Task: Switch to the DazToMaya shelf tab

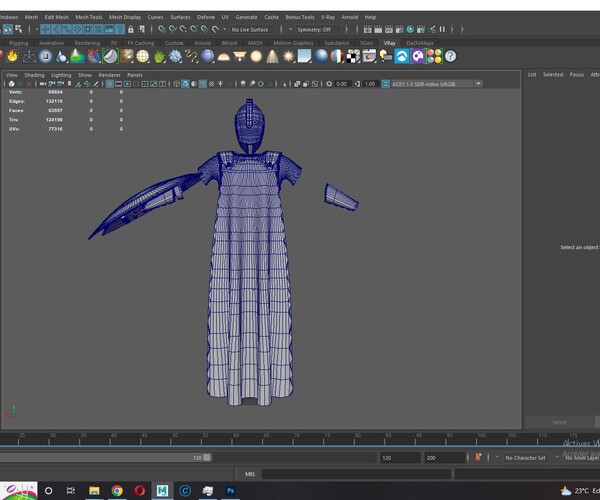Action: point(420,43)
